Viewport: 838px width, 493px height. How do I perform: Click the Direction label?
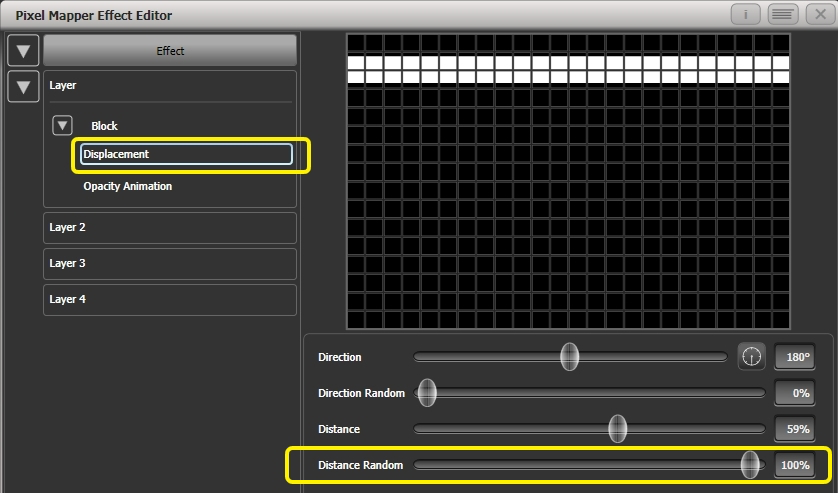(340, 357)
